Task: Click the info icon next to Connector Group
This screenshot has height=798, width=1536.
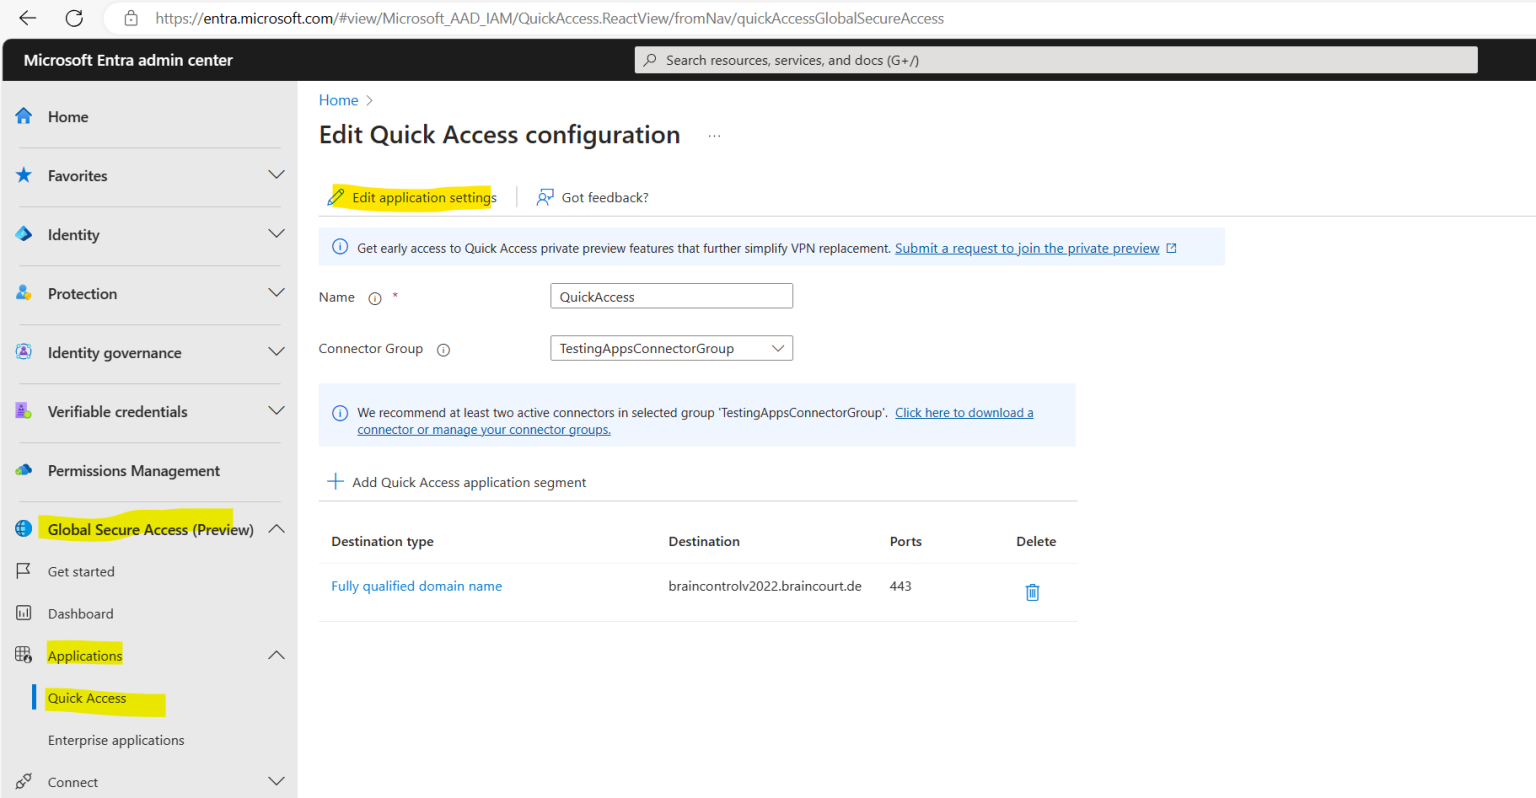Action: [x=443, y=349]
